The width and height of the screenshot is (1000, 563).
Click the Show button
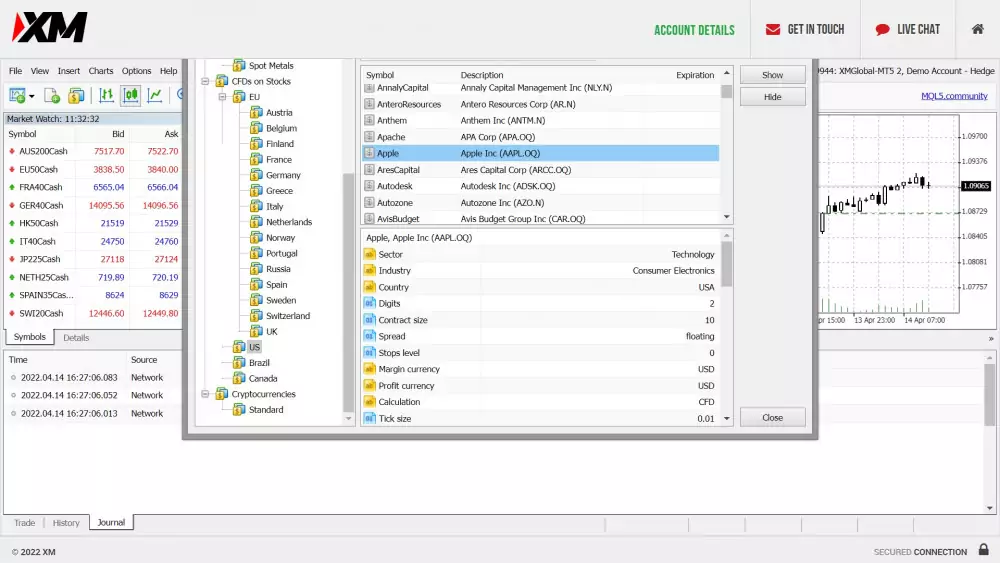(x=772, y=75)
